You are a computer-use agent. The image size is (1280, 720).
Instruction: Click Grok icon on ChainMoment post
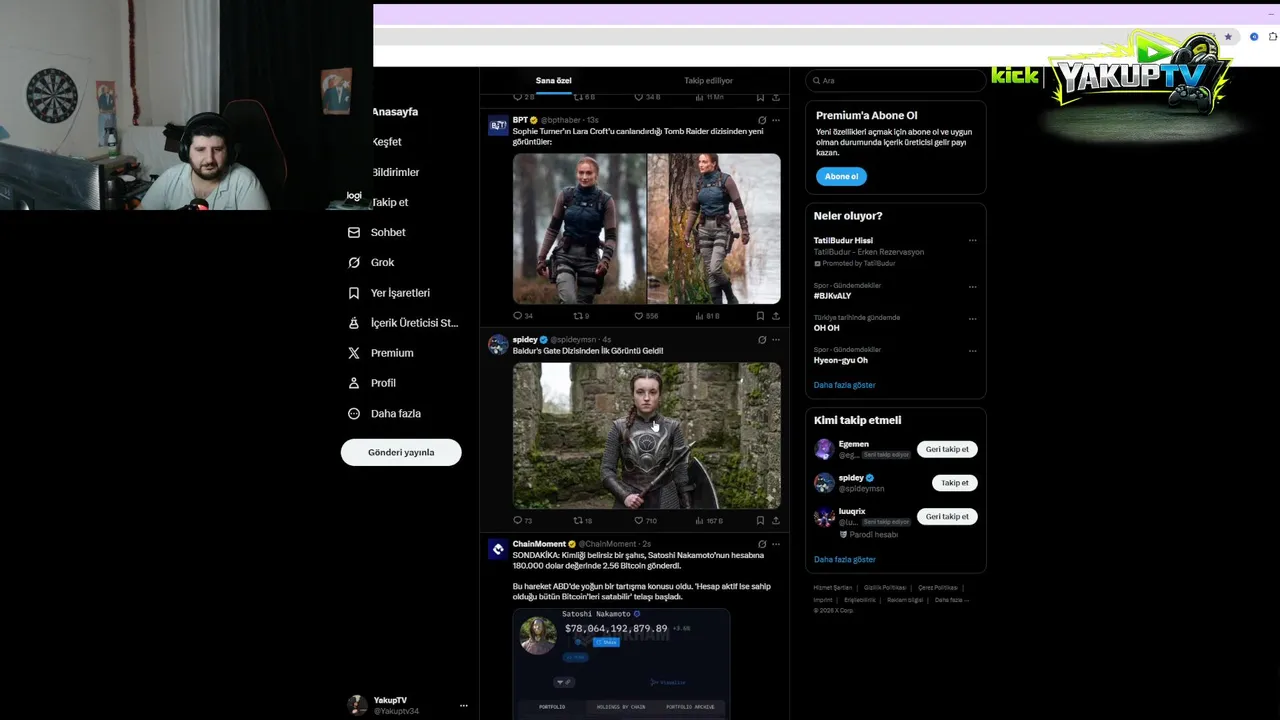coord(762,544)
